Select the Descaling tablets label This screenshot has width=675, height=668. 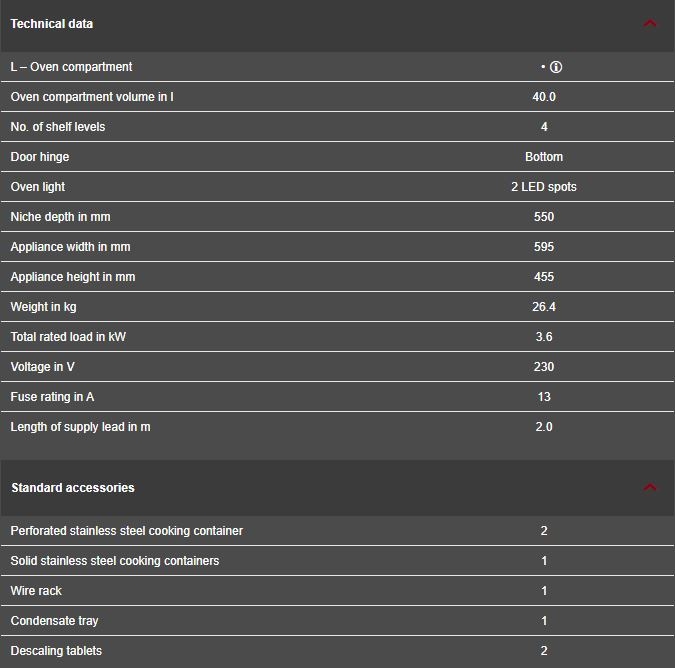point(56,651)
